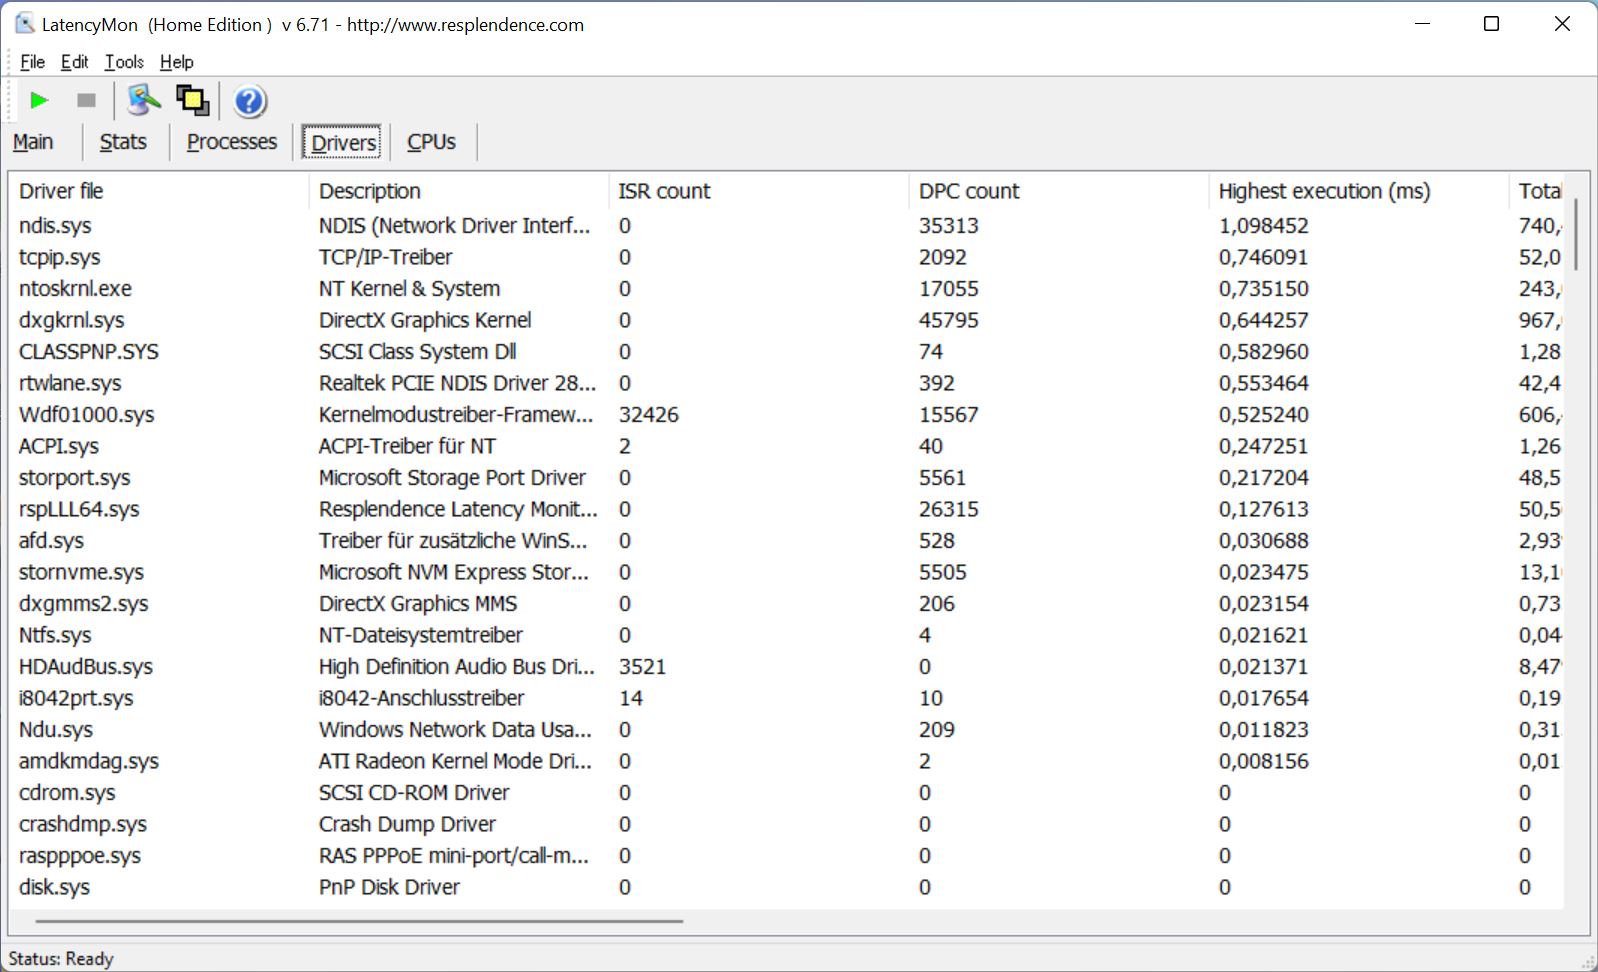This screenshot has width=1598, height=972.
Task: Click the yellow overlapping windows toolbar icon
Action: click(x=192, y=100)
